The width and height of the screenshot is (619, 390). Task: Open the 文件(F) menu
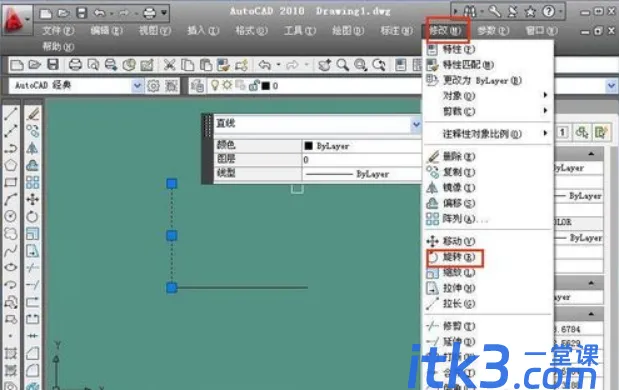[58, 30]
